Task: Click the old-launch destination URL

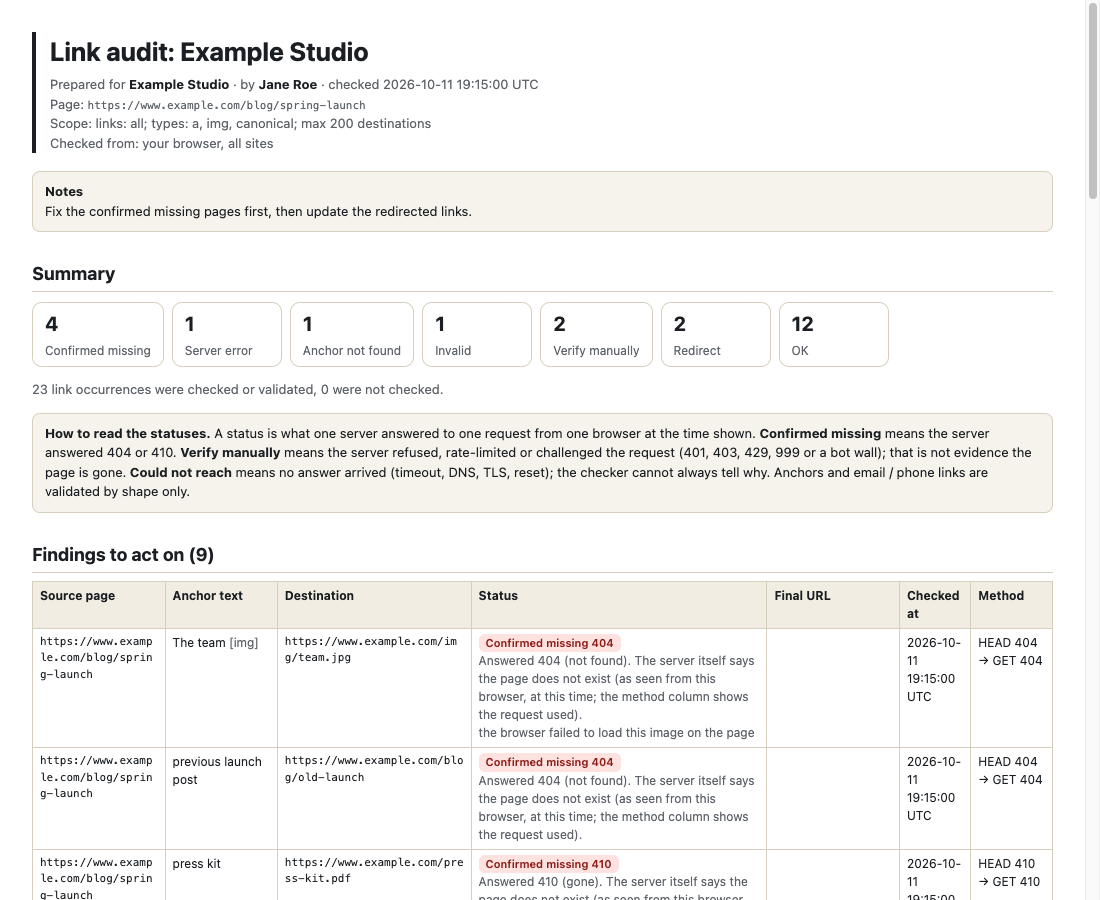Action: pos(374,769)
